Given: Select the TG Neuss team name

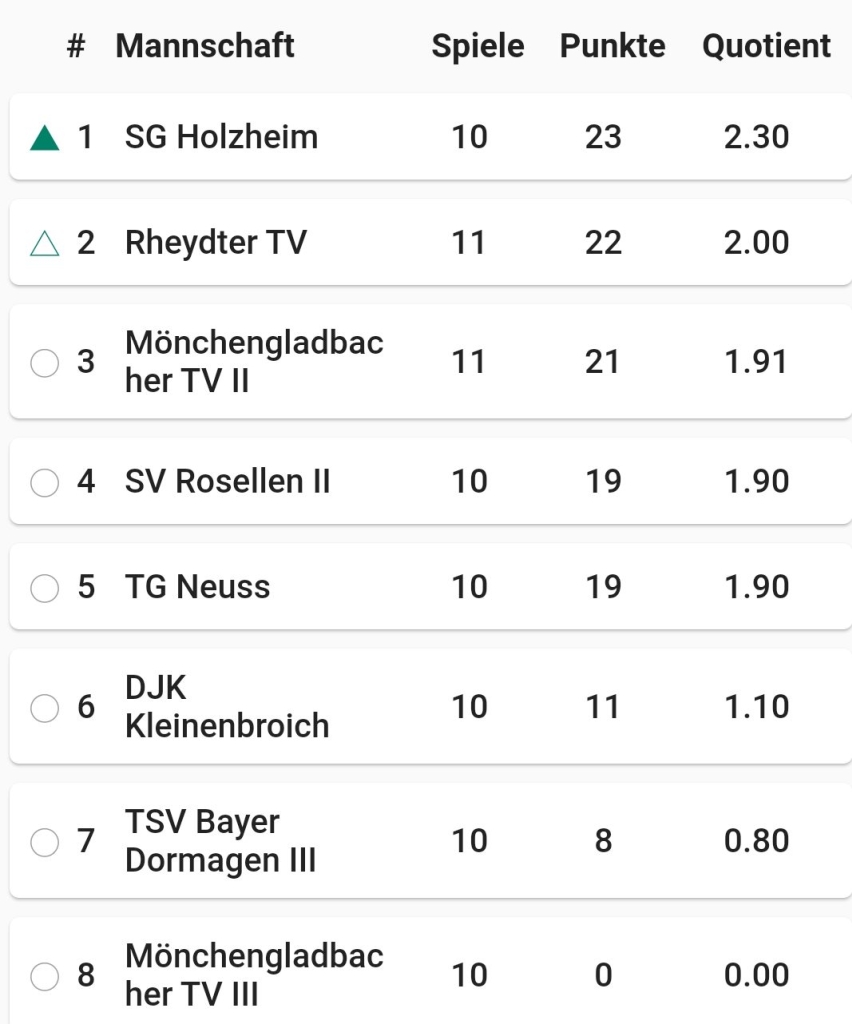Looking at the screenshot, I should pos(197,586).
